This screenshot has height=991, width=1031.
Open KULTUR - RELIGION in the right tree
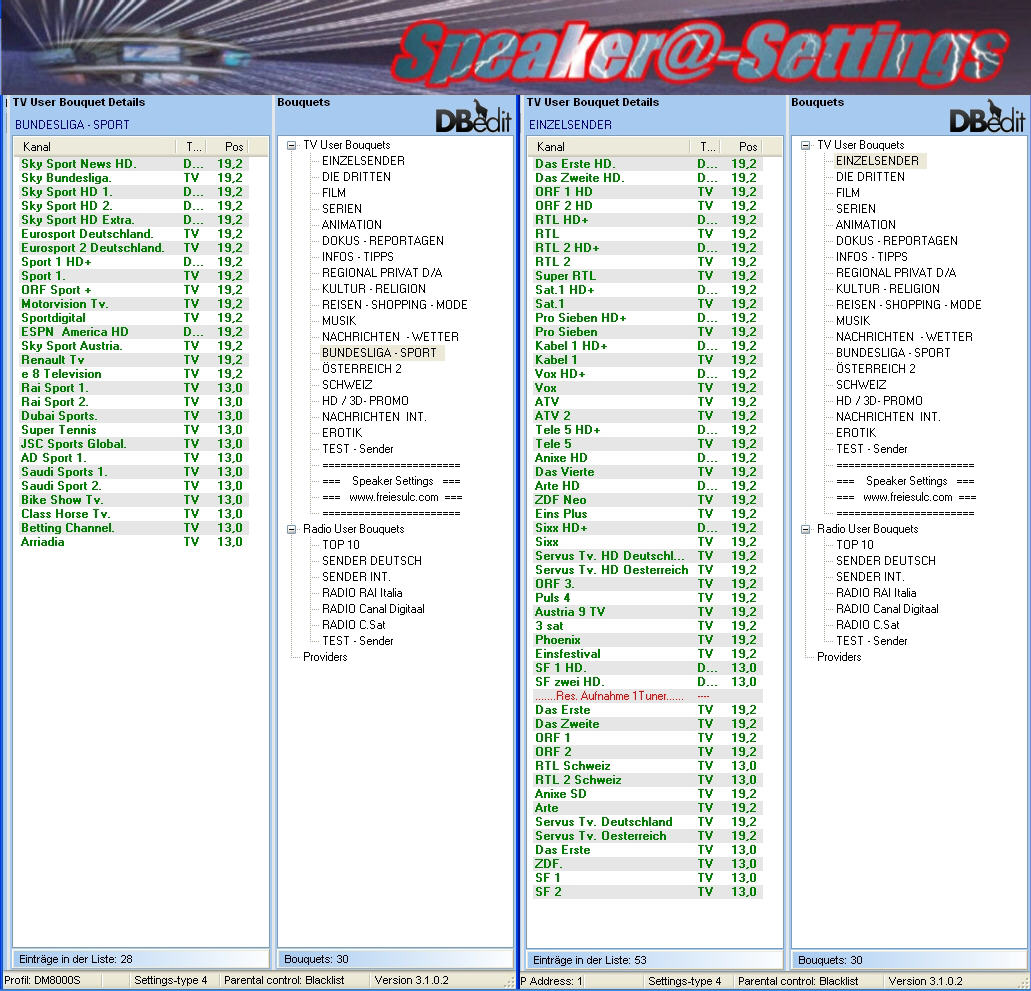[x=888, y=289]
